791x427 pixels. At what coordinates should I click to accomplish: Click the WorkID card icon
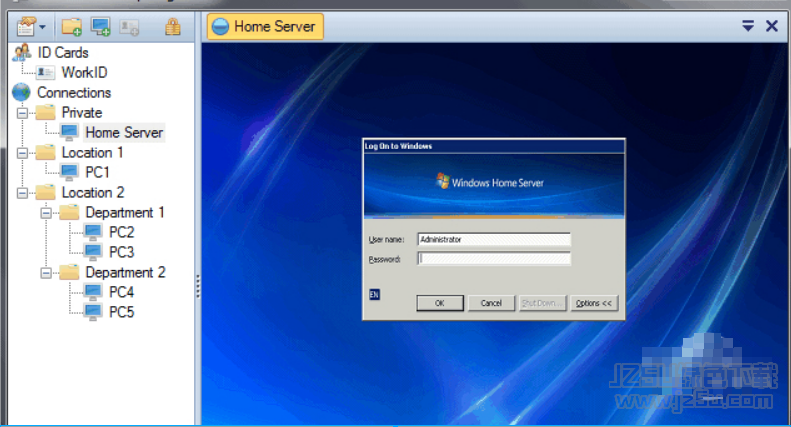point(45,73)
